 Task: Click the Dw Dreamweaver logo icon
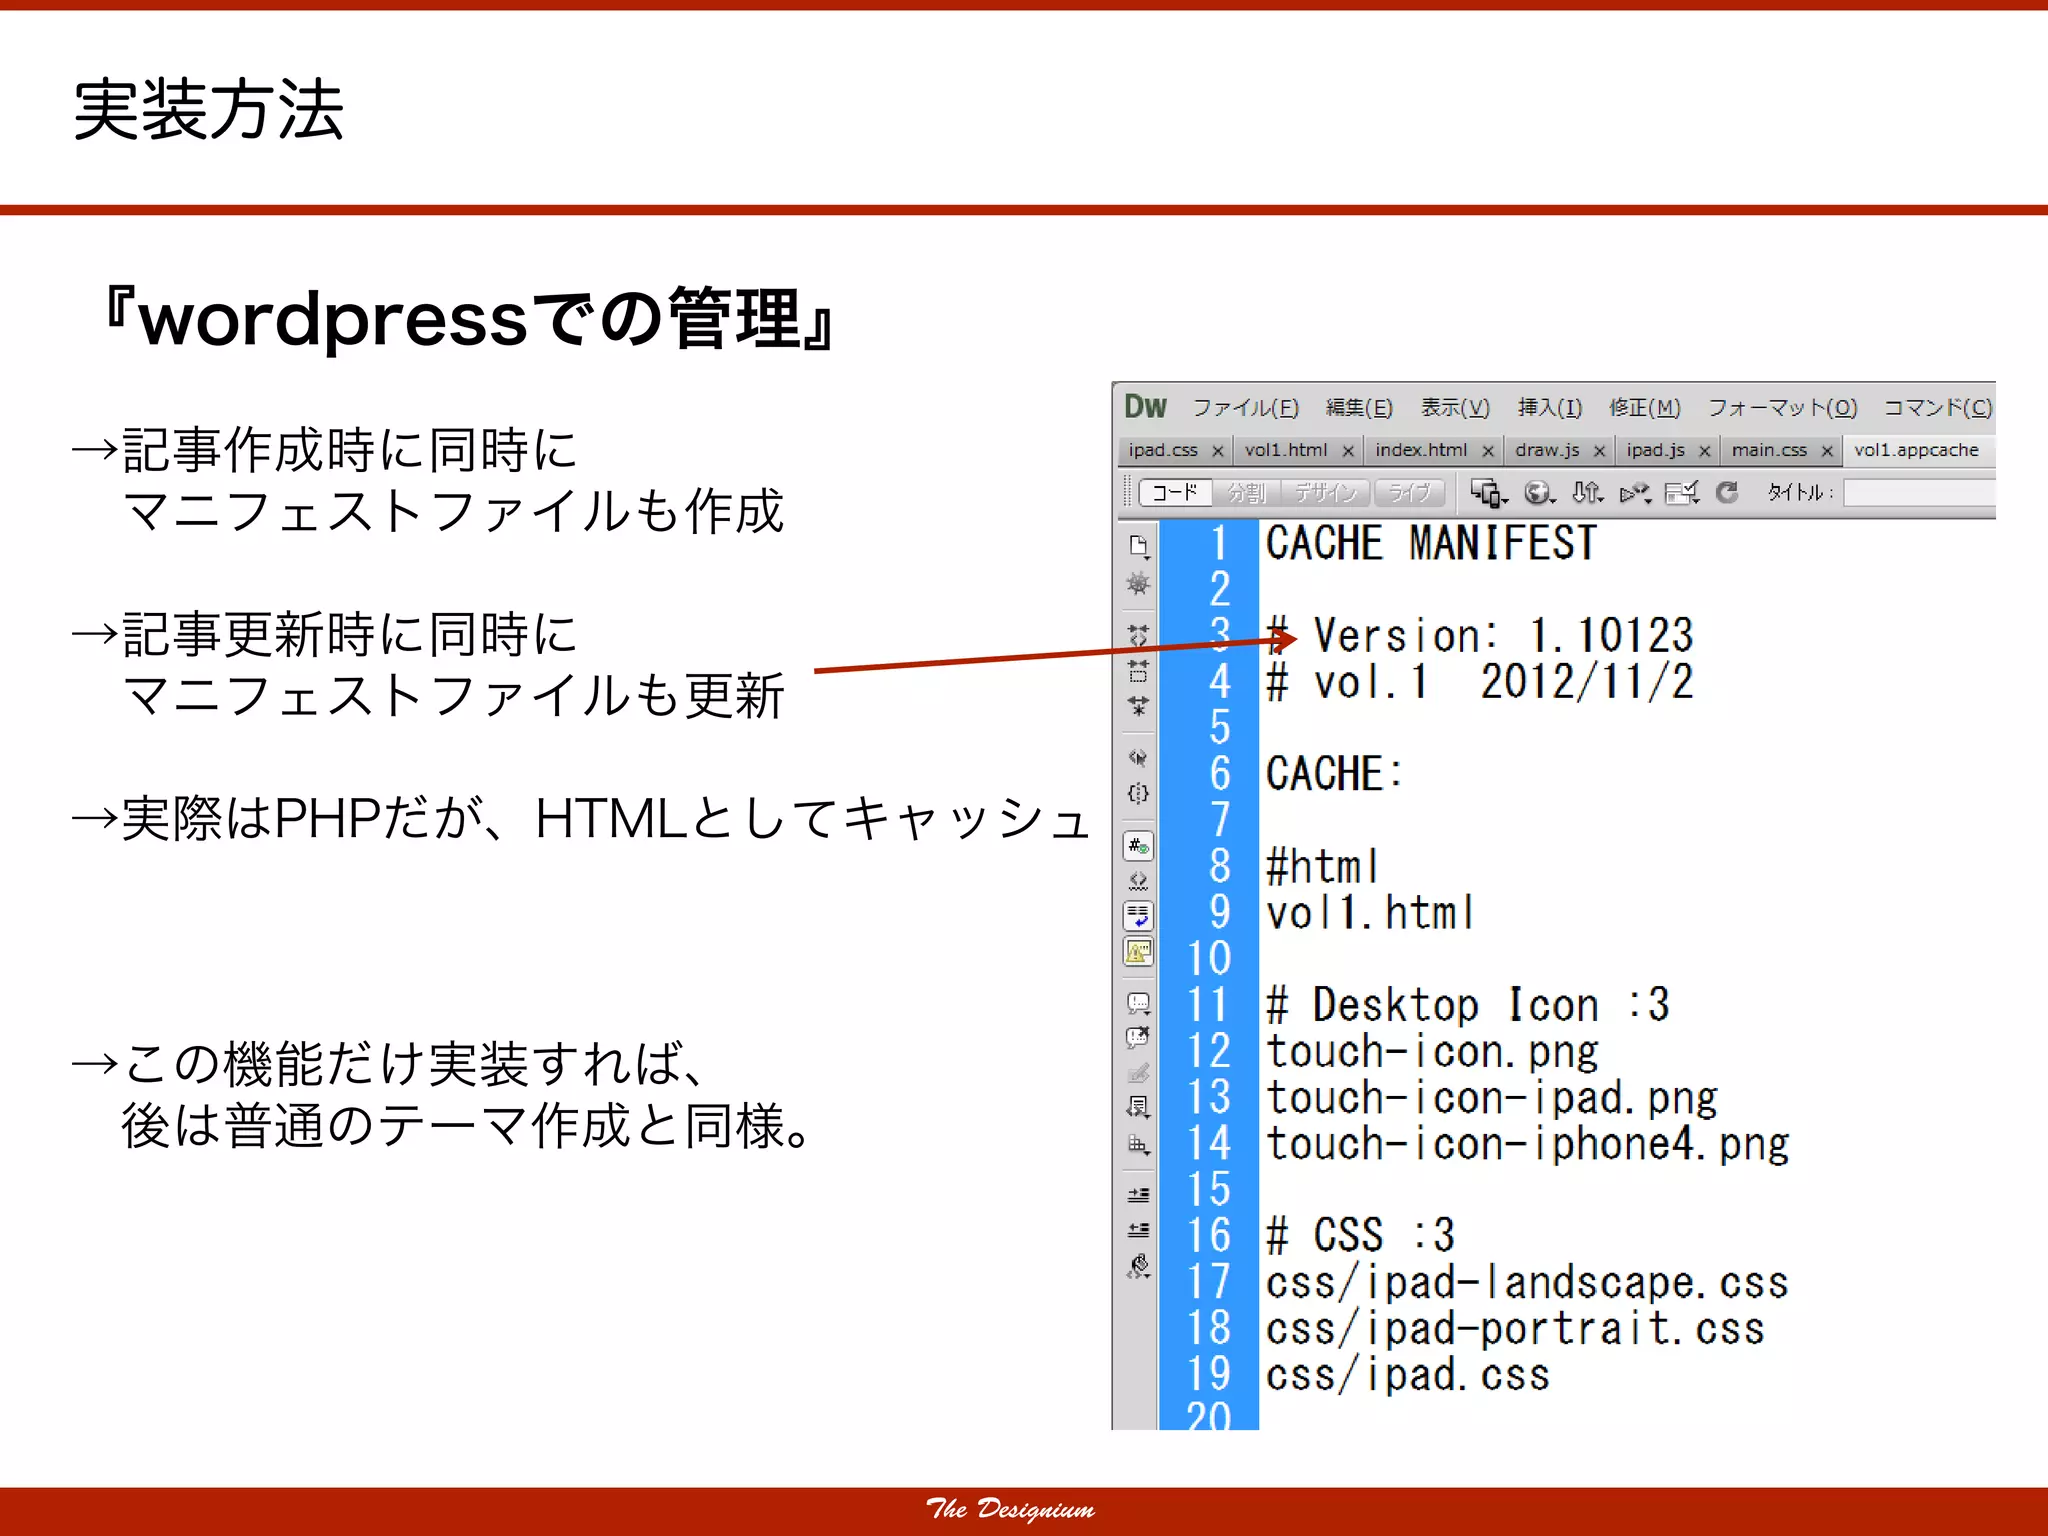(x=1145, y=406)
